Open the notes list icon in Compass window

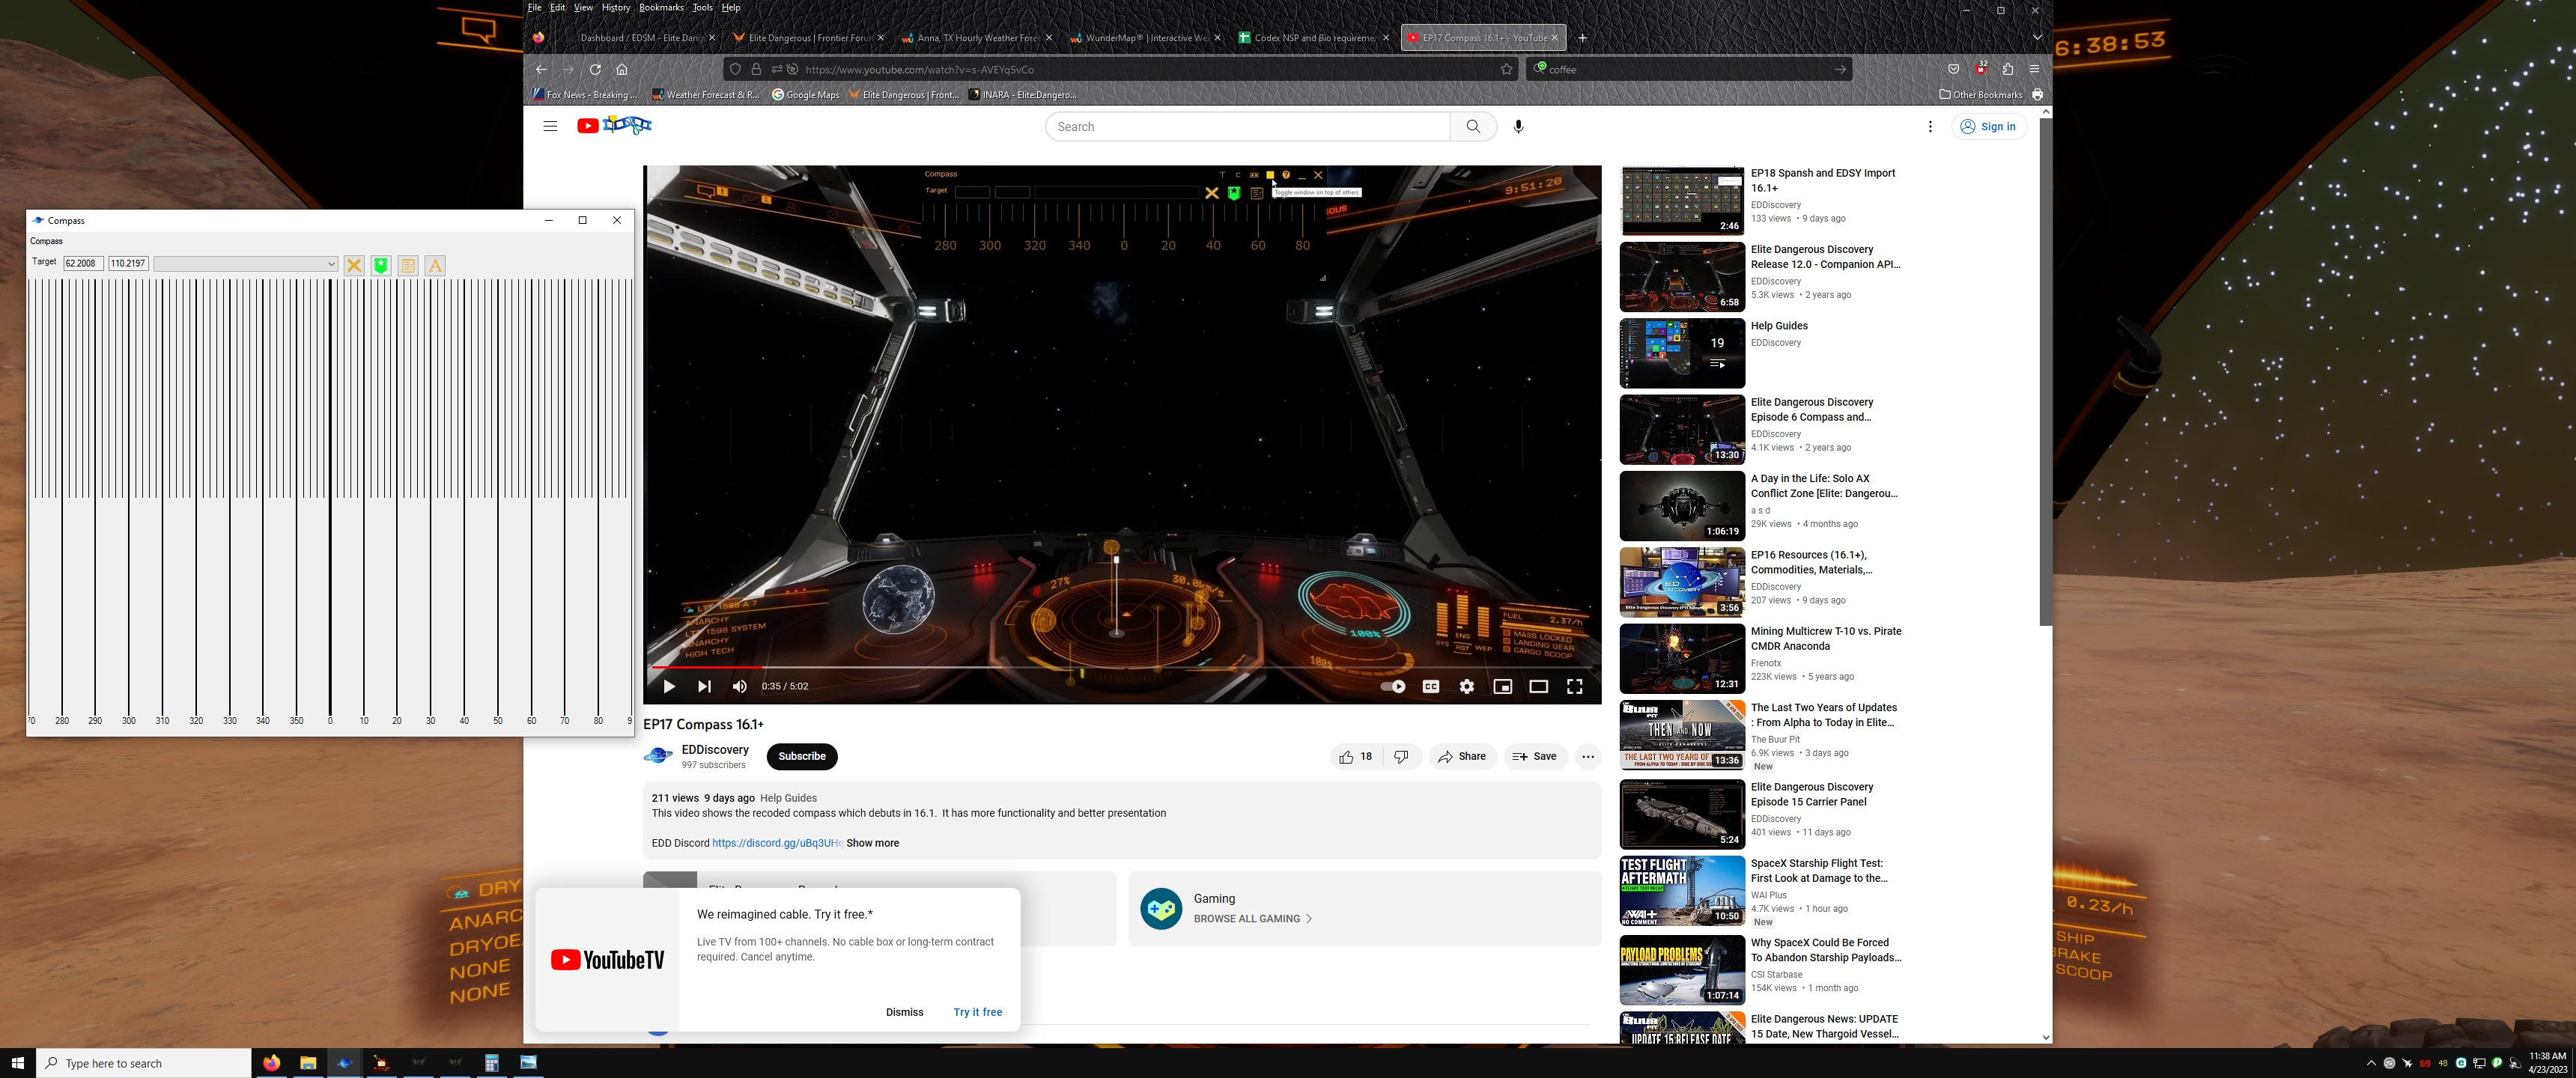tap(408, 265)
